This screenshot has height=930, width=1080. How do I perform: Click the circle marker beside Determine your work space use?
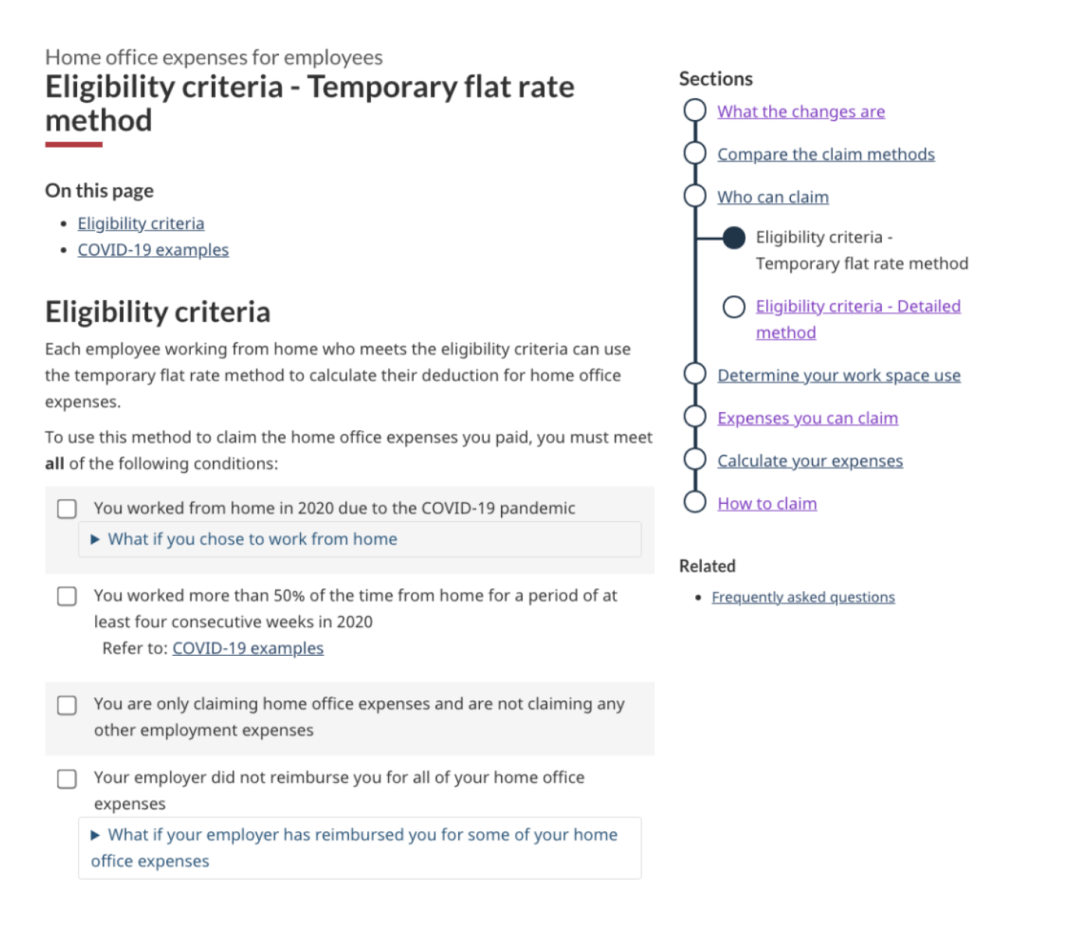pos(695,374)
